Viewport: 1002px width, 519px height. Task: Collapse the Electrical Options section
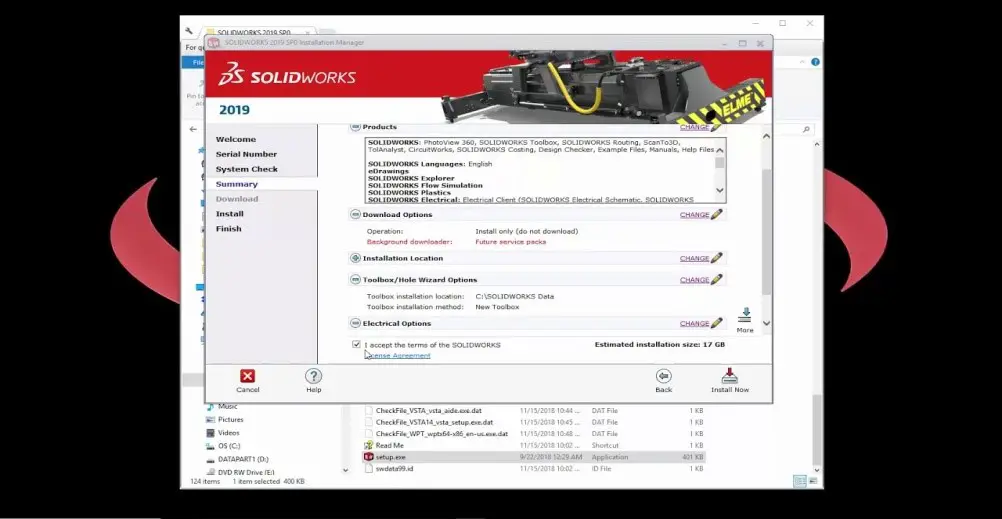point(355,323)
